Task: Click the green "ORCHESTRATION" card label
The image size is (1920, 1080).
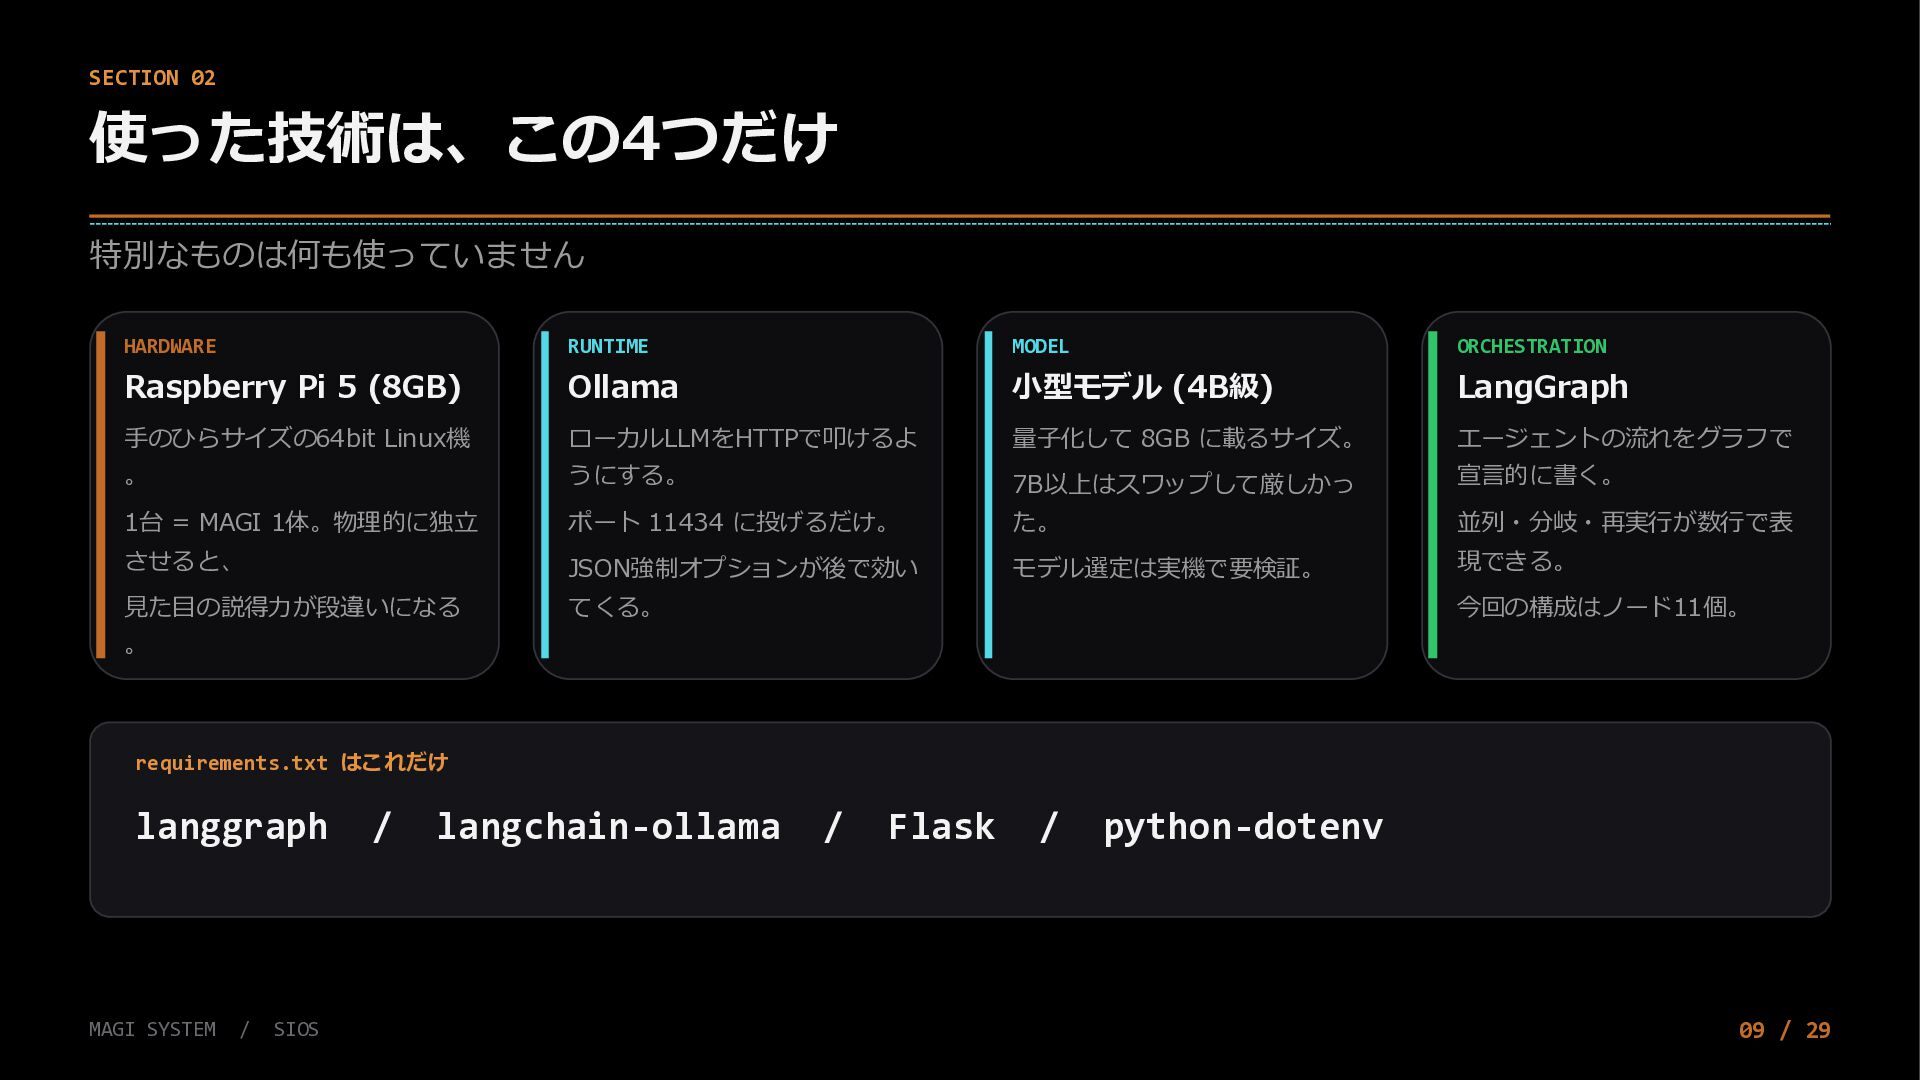Action: click(x=1532, y=346)
